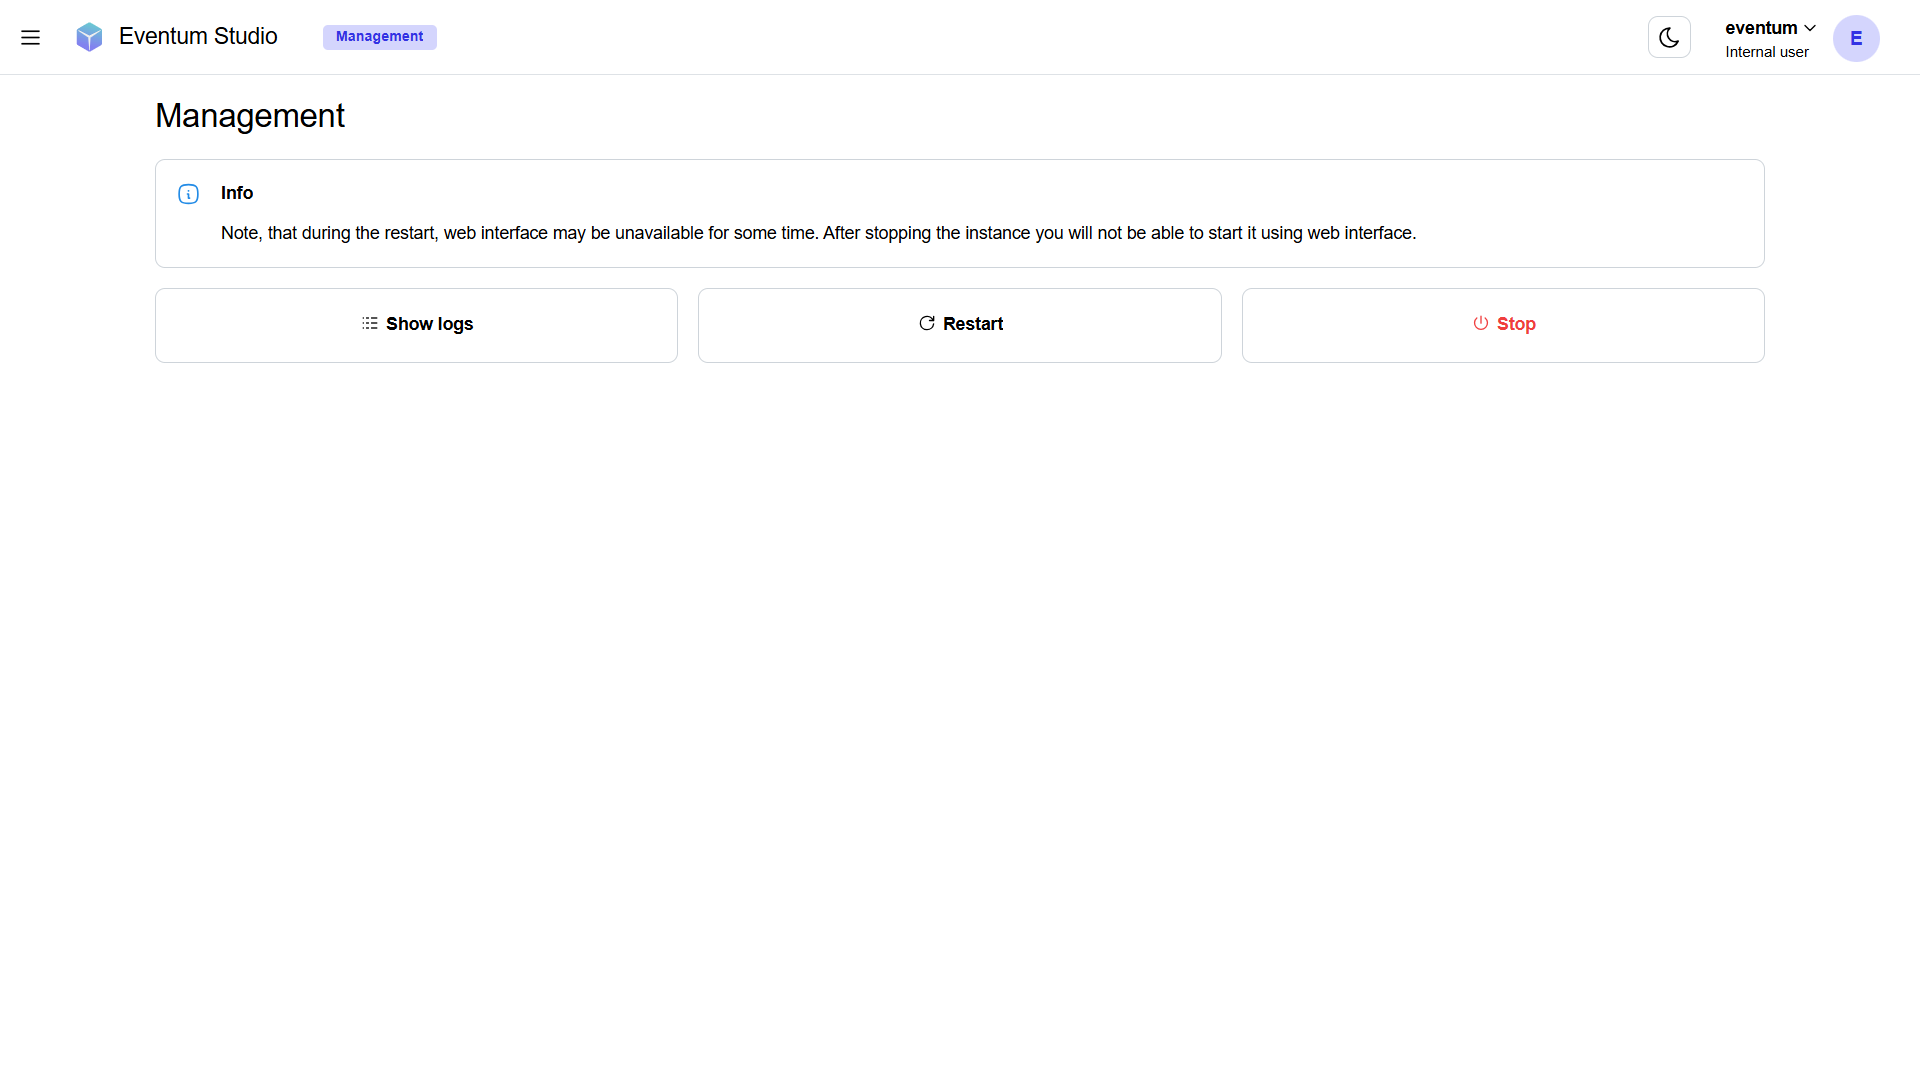Click the eventum username label
The width and height of the screenshot is (1920, 1080).
1760,28
